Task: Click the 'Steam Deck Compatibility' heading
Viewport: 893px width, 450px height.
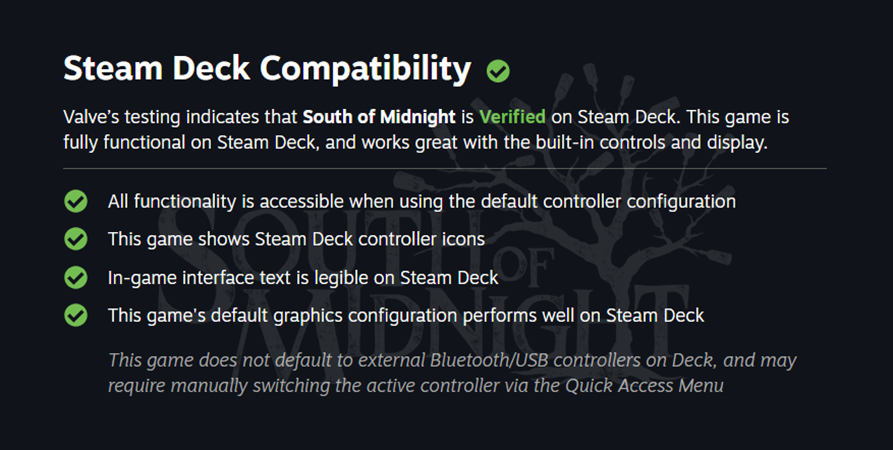Action: (x=266, y=69)
